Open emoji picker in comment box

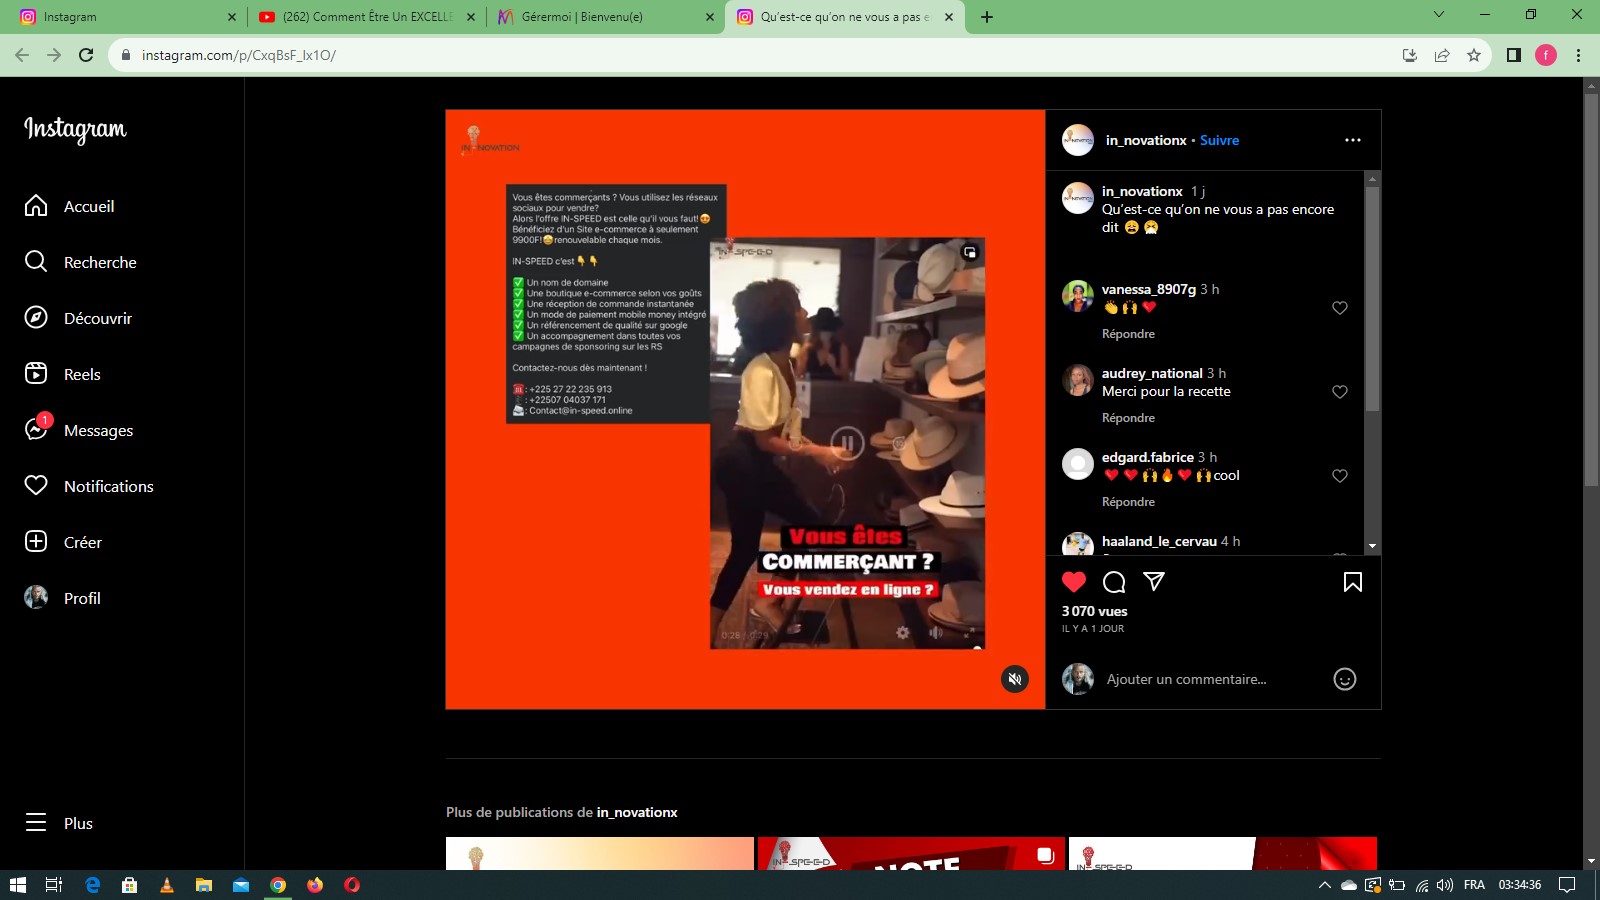point(1345,680)
